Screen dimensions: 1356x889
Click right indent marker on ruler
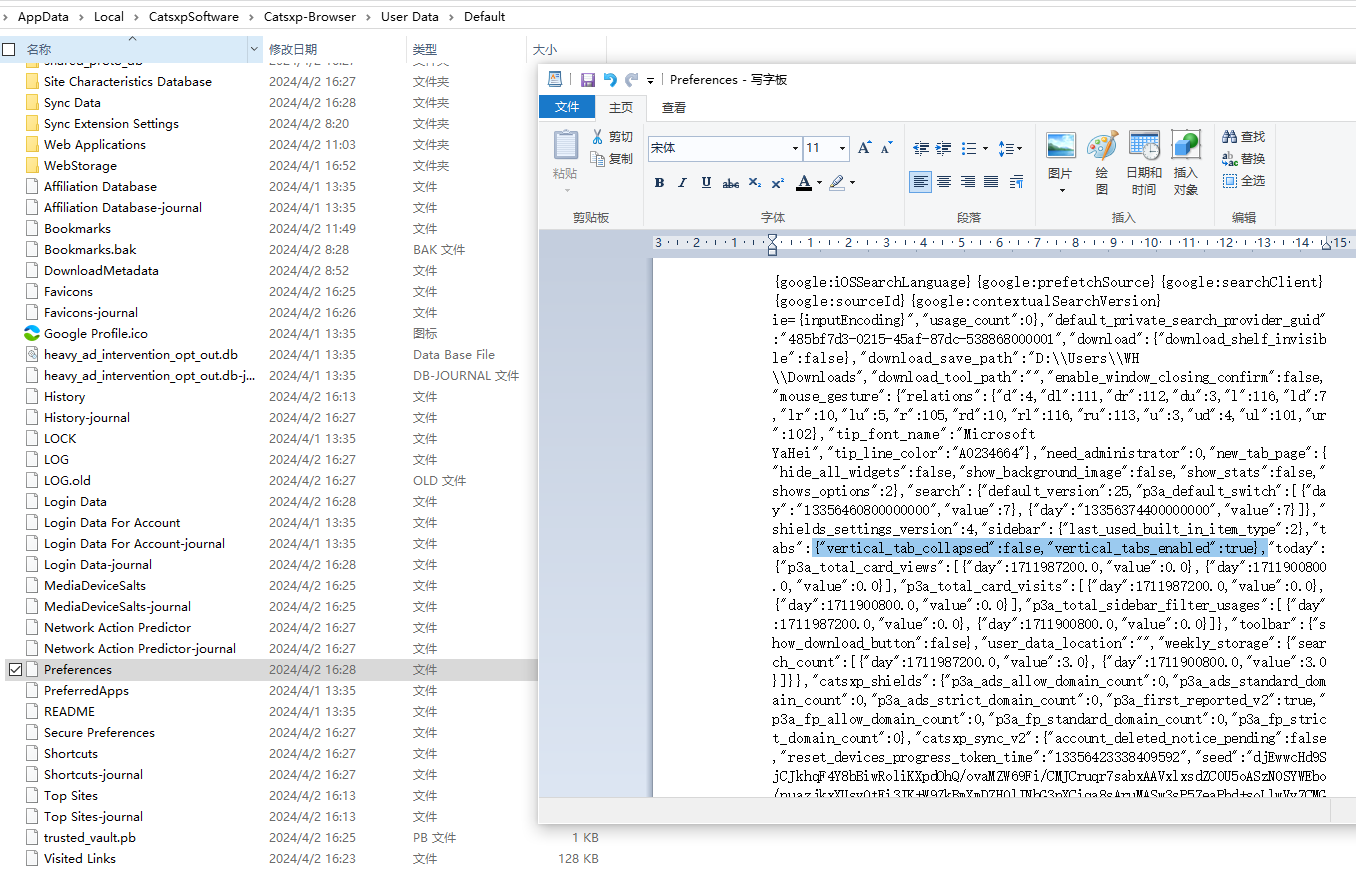1327,245
